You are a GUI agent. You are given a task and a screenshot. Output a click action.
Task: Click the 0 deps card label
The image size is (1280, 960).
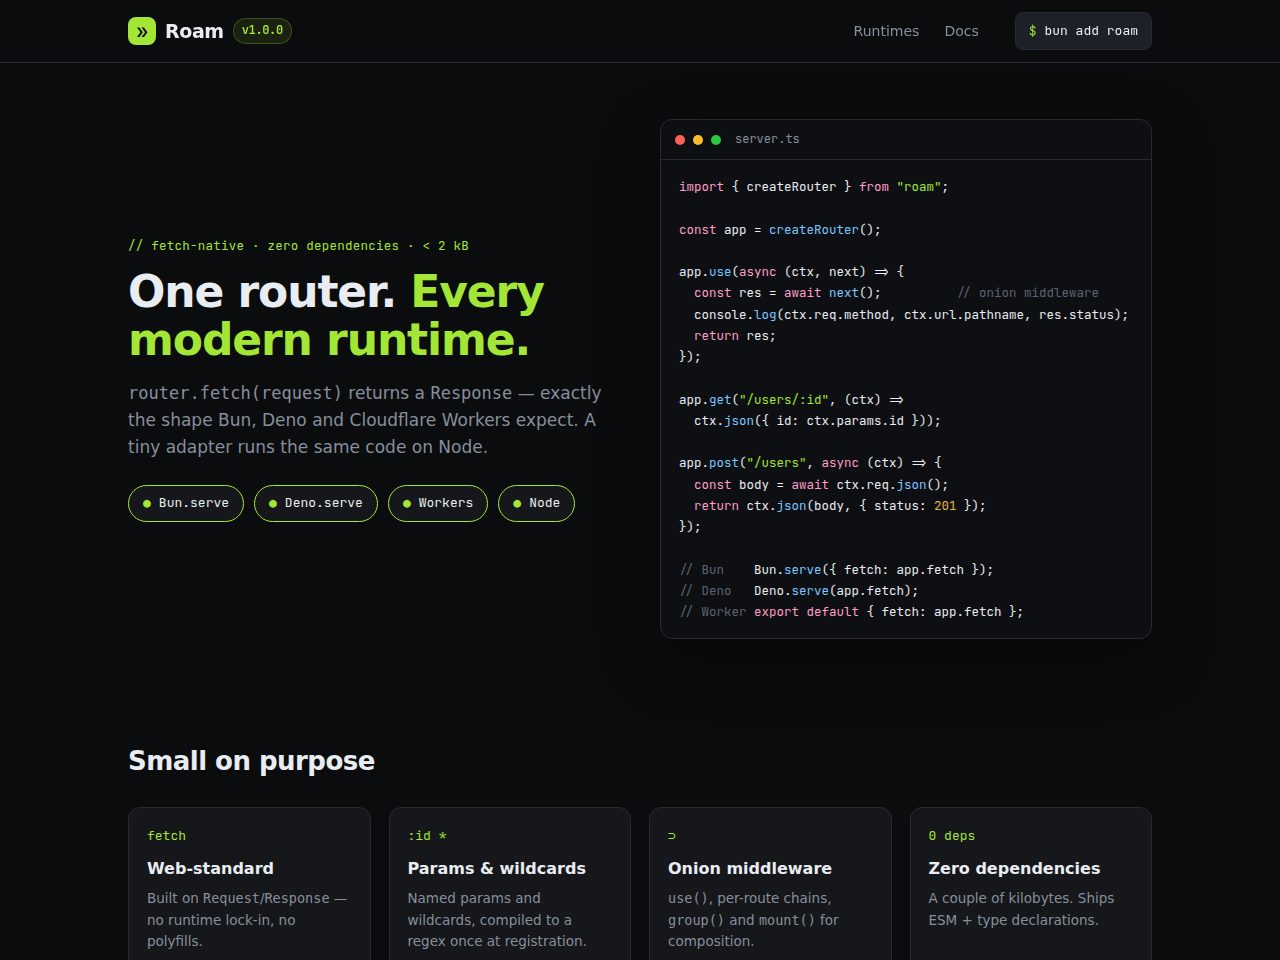click(x=951, y=836)
